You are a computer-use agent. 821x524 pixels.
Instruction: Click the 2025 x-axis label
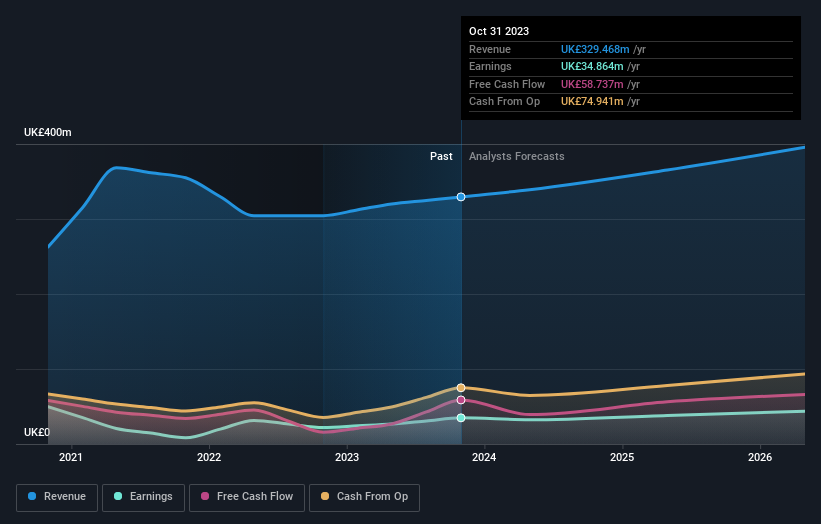622,457
